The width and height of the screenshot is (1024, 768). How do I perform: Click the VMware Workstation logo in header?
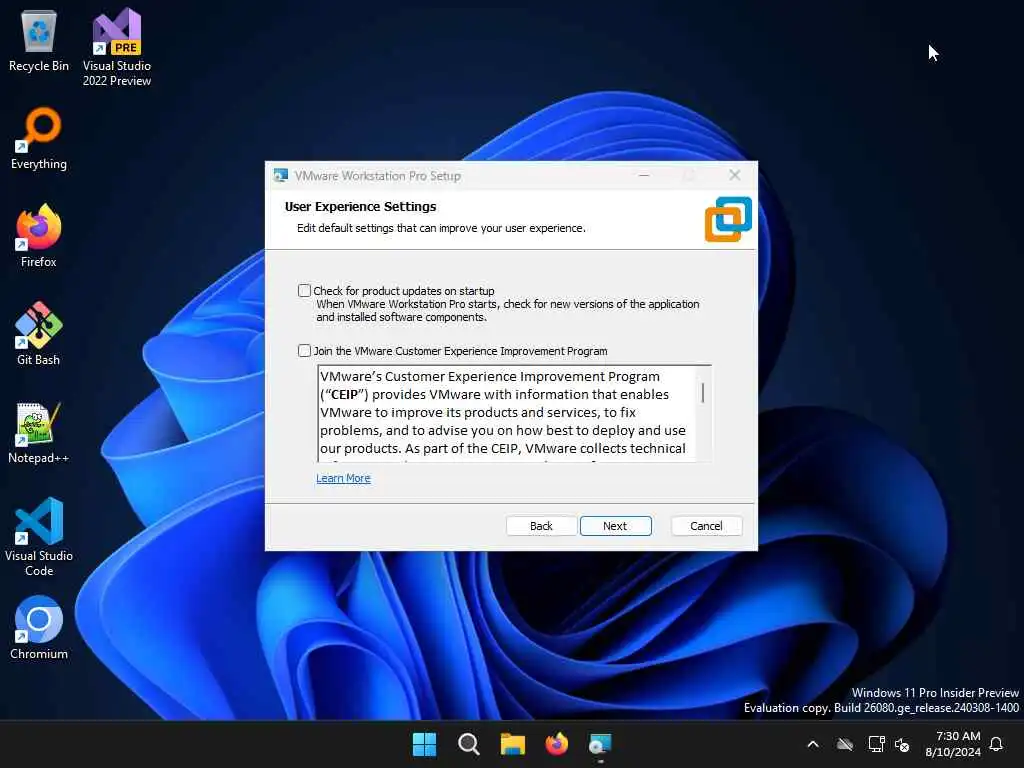[x=728, y=219]
